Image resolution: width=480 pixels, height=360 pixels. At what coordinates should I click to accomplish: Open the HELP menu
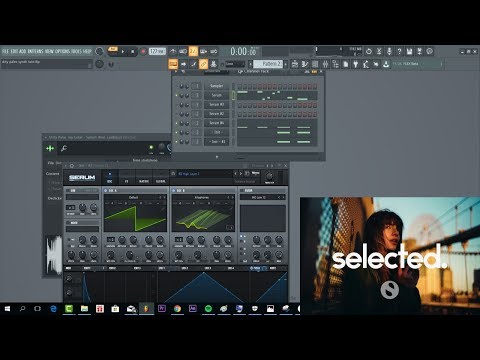tap(87, 51)
